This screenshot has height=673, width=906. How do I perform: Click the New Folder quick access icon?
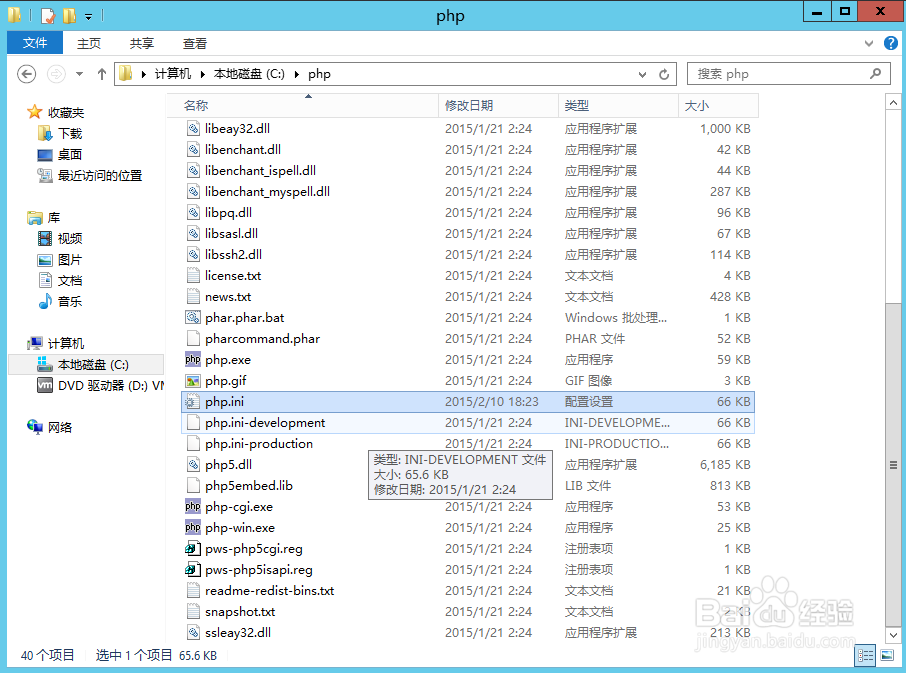click(69, 15)
